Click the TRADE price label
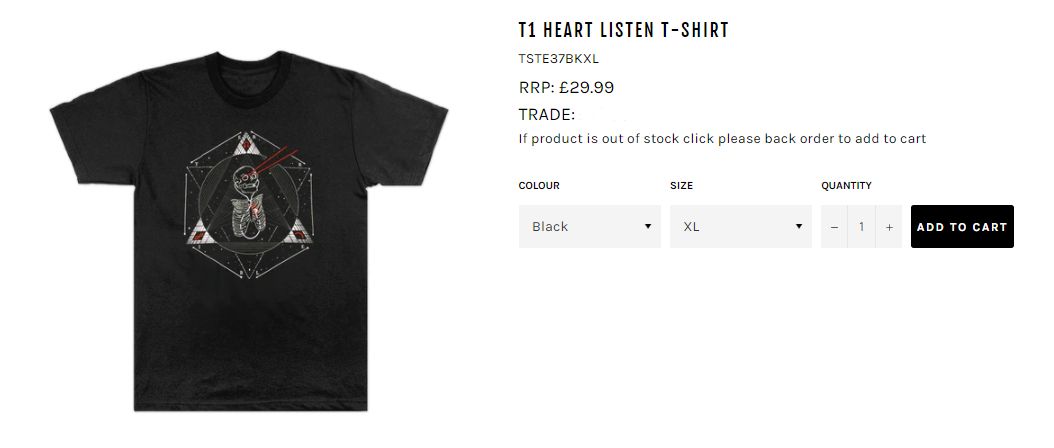 [x=546, y=114]
